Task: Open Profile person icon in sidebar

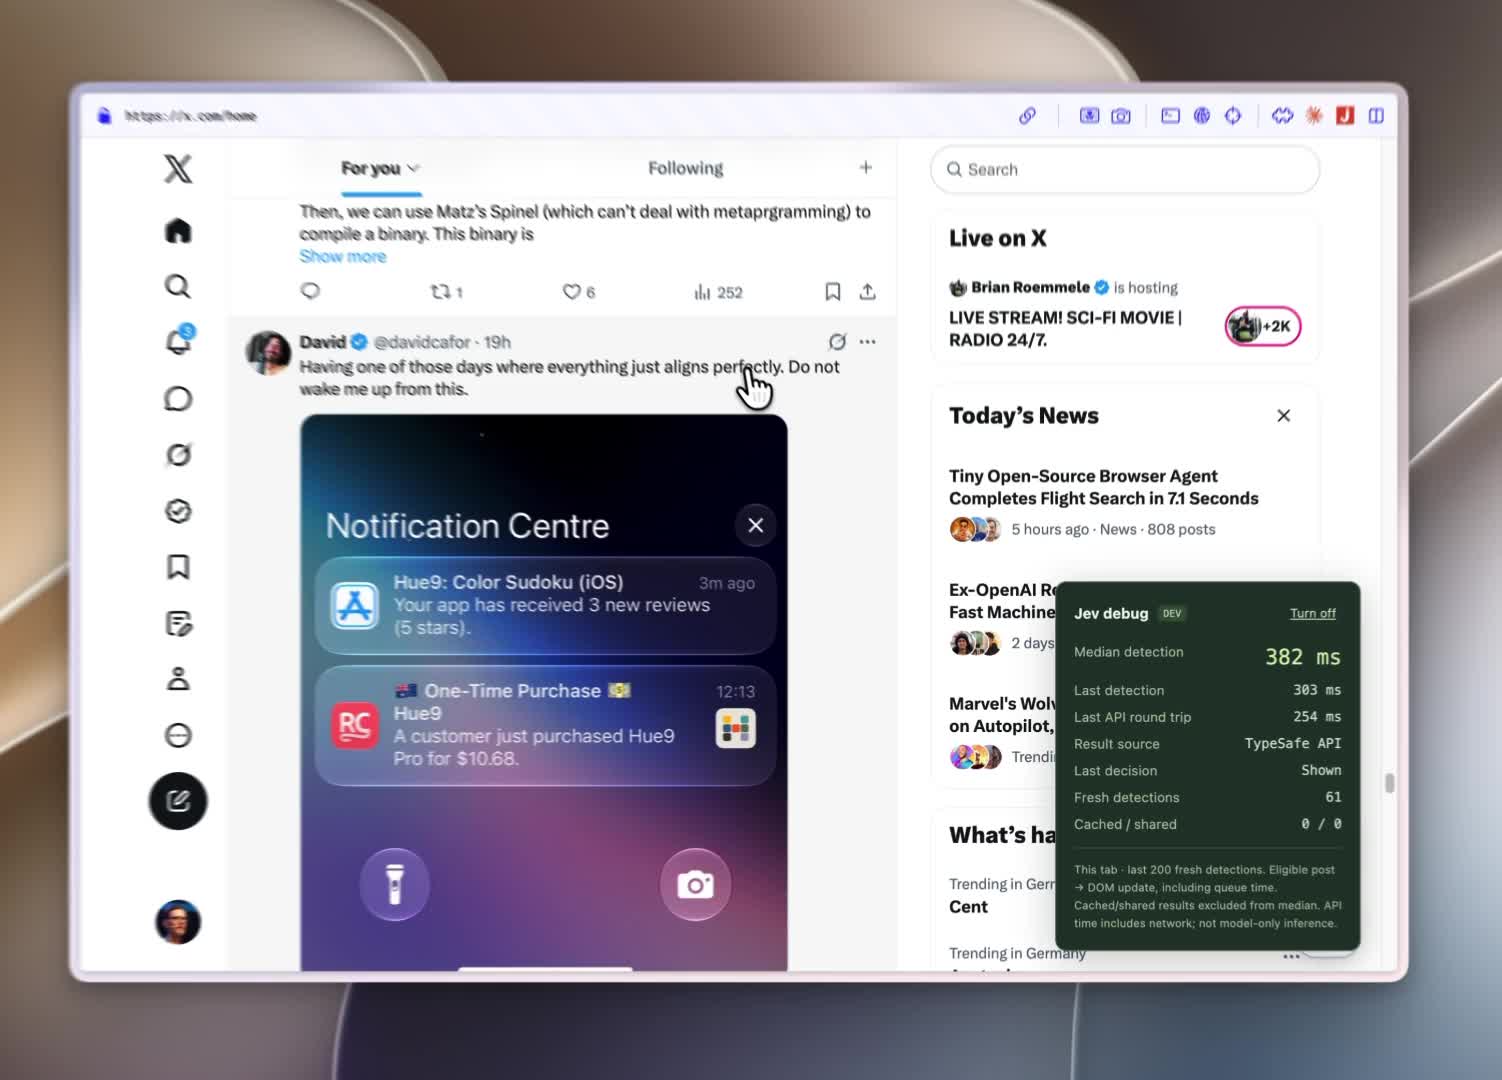Action: [178, 679]
